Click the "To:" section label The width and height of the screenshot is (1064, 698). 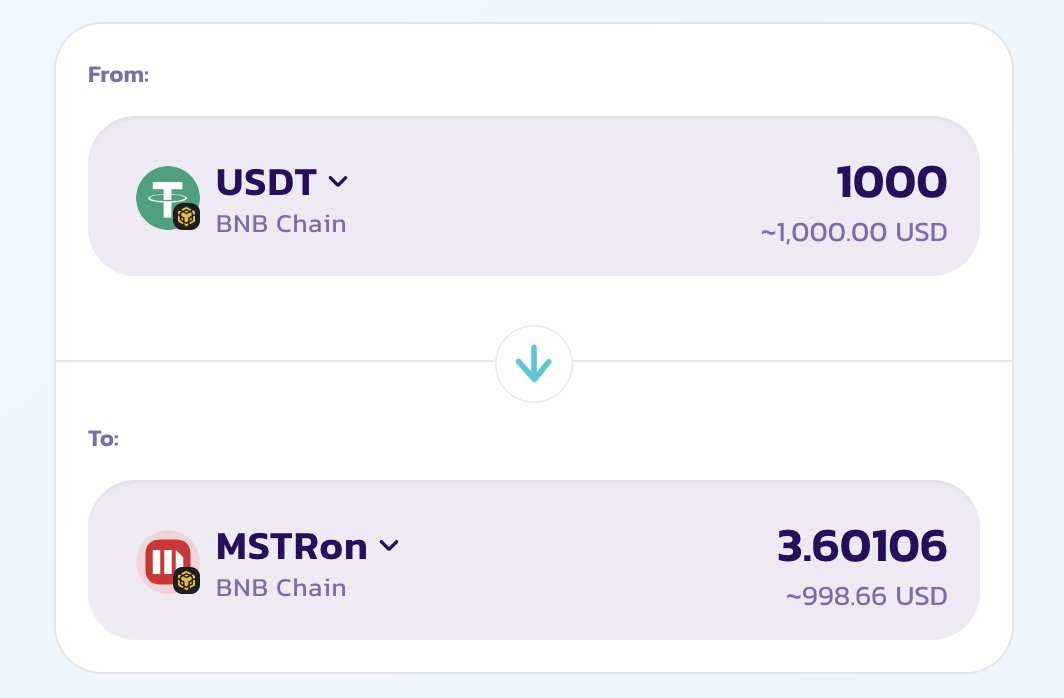point(103,438)
